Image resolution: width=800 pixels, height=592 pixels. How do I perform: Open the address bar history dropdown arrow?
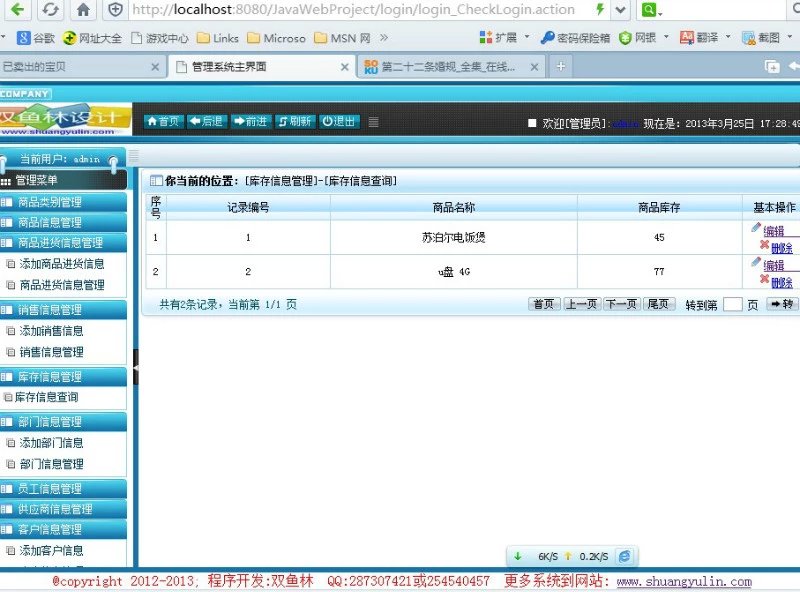(620, 9)
